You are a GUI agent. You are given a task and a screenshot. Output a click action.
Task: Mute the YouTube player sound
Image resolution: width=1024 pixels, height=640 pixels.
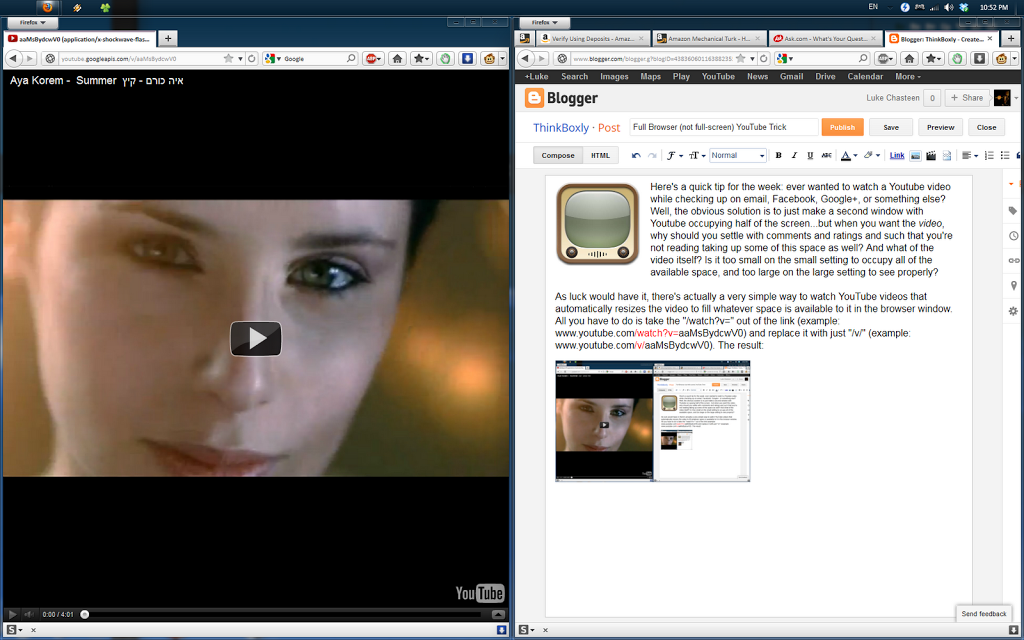coord(29,615)
